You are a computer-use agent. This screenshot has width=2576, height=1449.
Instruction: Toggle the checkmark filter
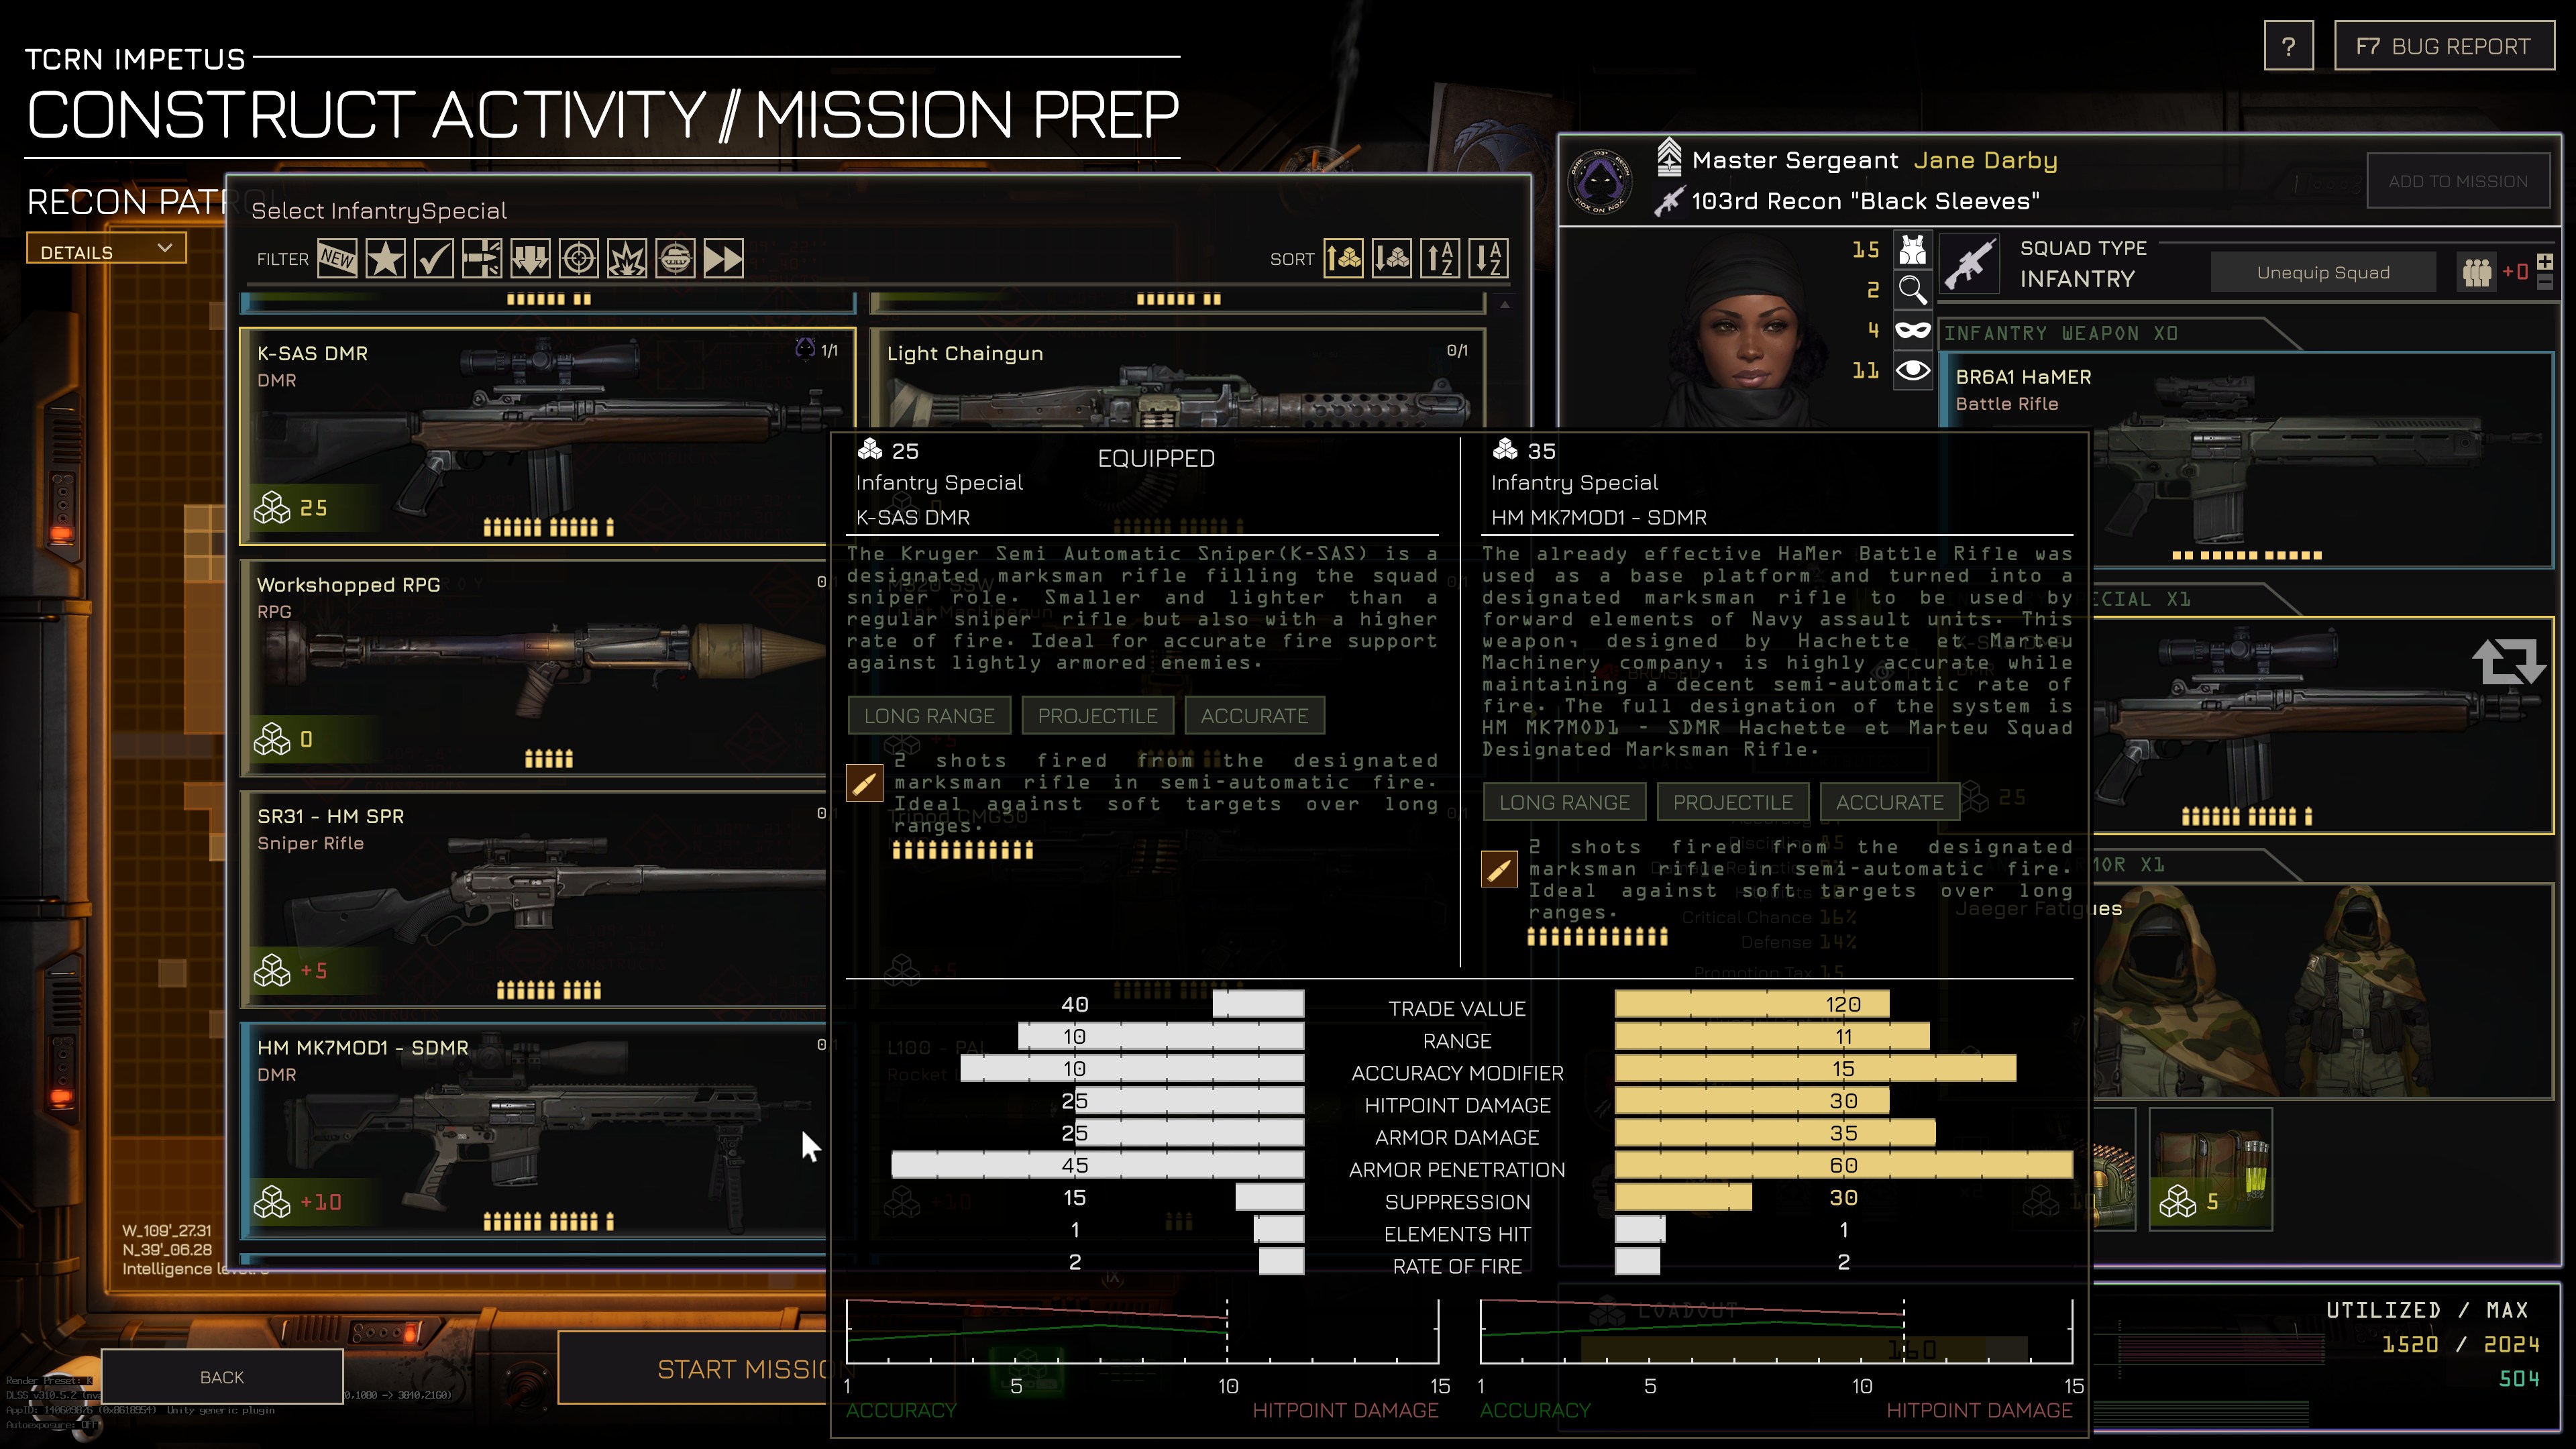click(433, 259)
